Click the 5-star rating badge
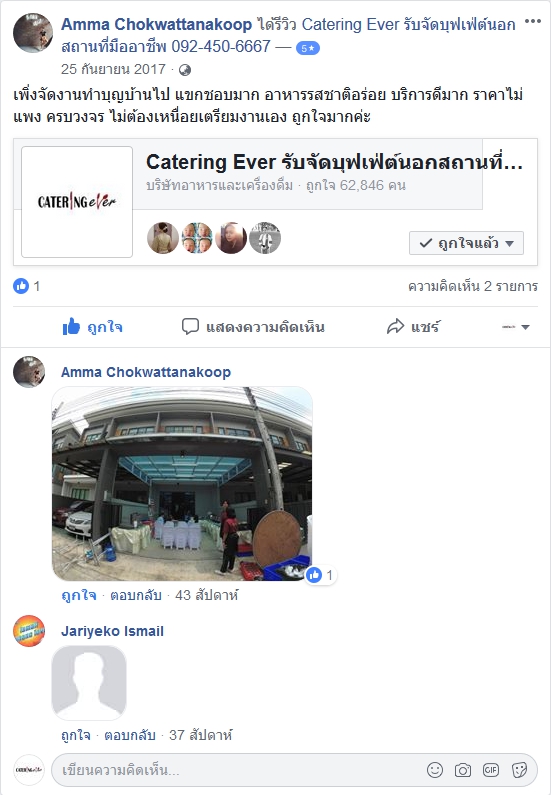This screenshot has width=551, height=795. pos(308,48)
